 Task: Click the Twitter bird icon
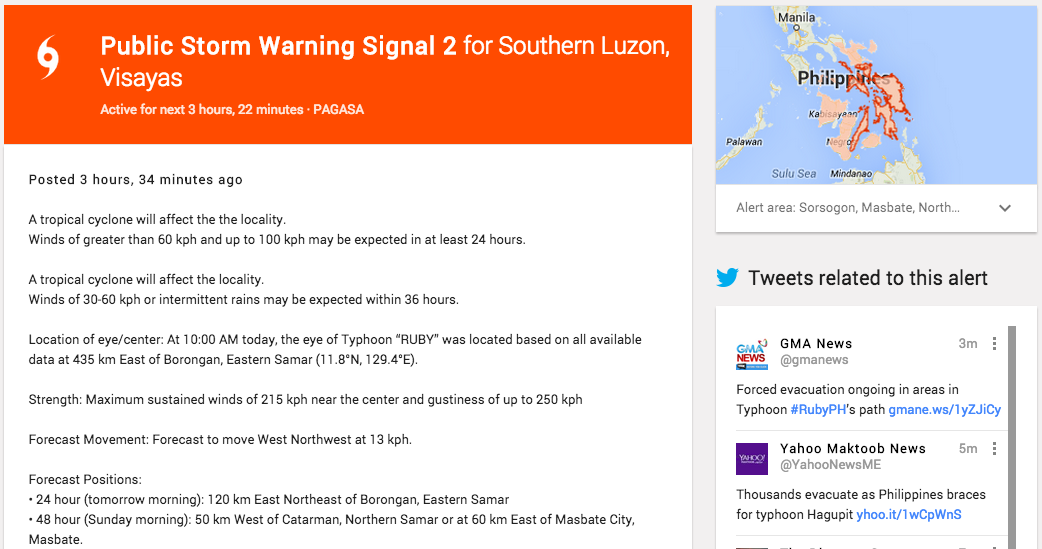728,277
